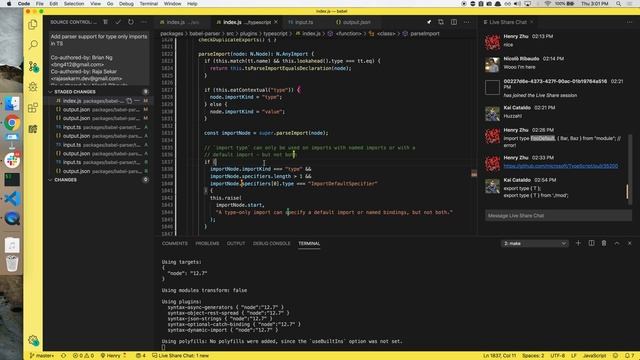Split the editor to the right
This screenshot has height=360, width=640.
pos(454,22)
